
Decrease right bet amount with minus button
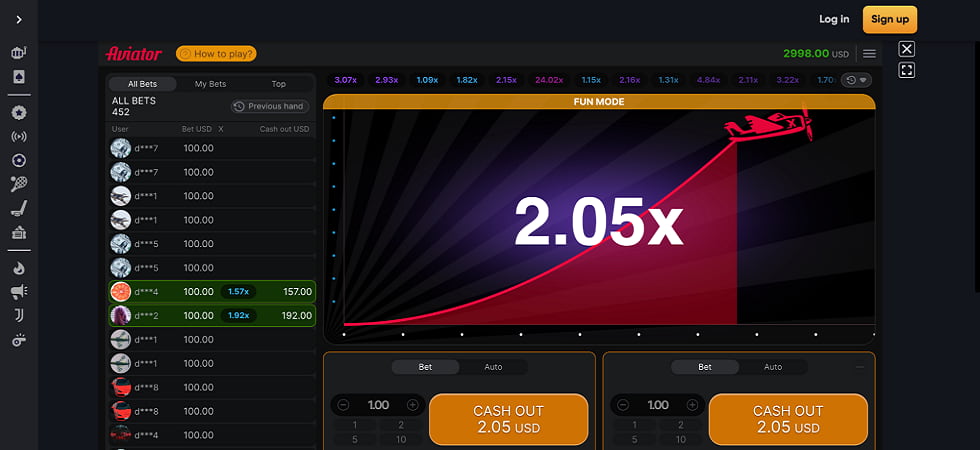click(x=623, y=405)
